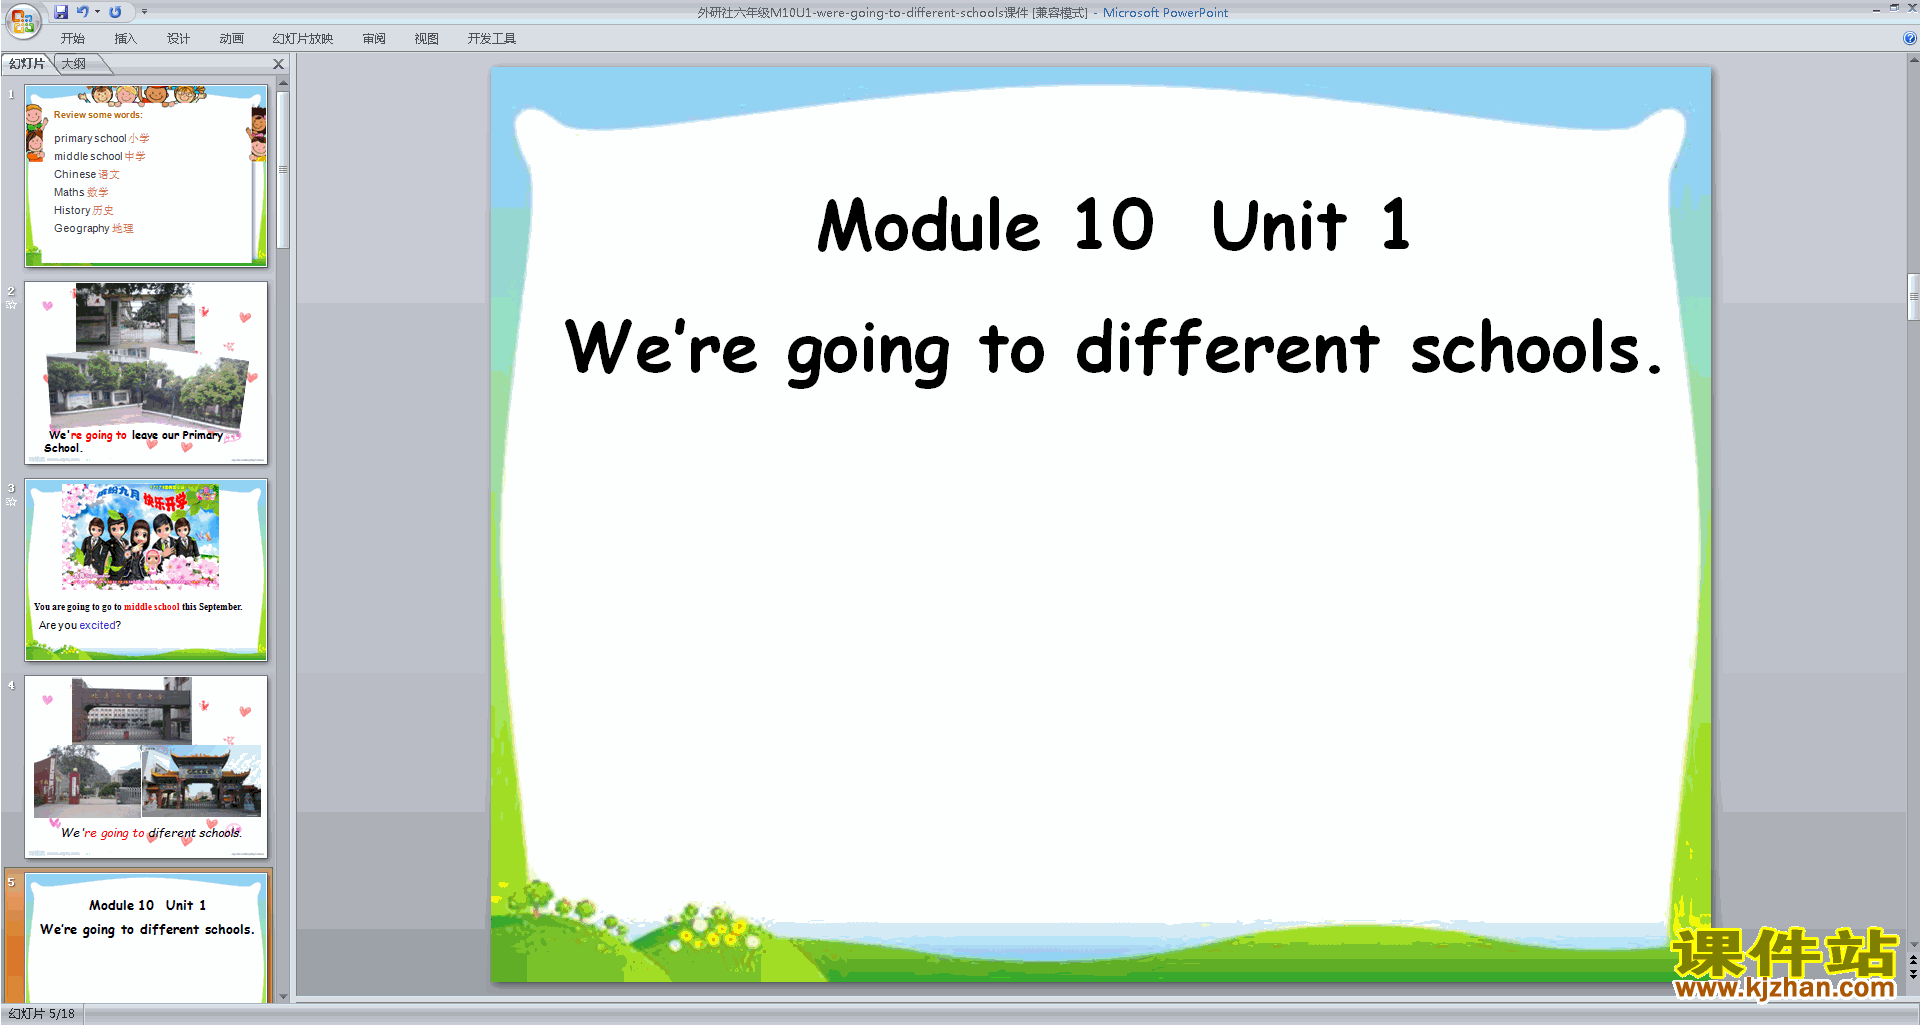The width and height of the screenshot is (1920, 1025).
Task: Open the 审阅 ribbon tab
Action: point(374,39)
